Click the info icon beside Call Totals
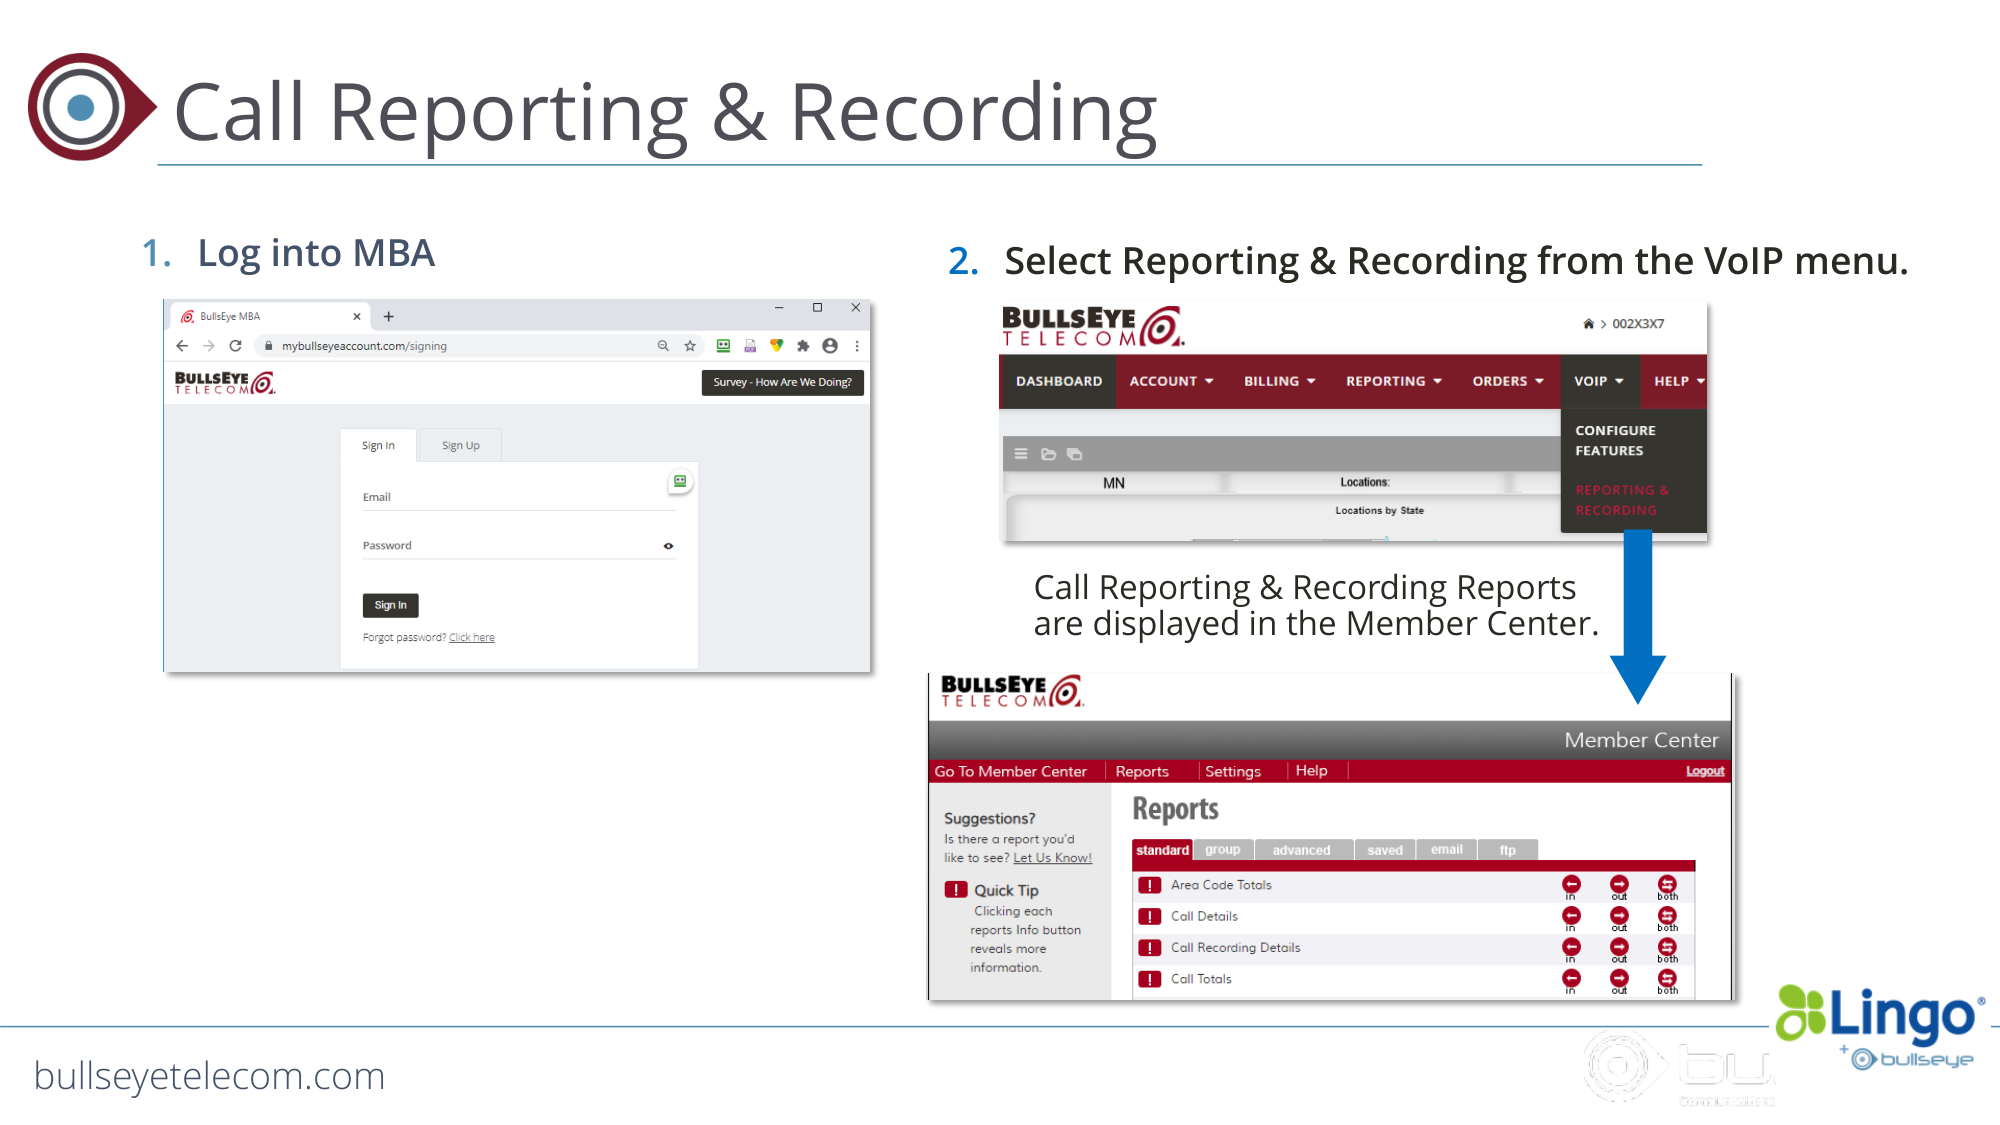2000x1125 pixels. click(x=1150, y=980)
